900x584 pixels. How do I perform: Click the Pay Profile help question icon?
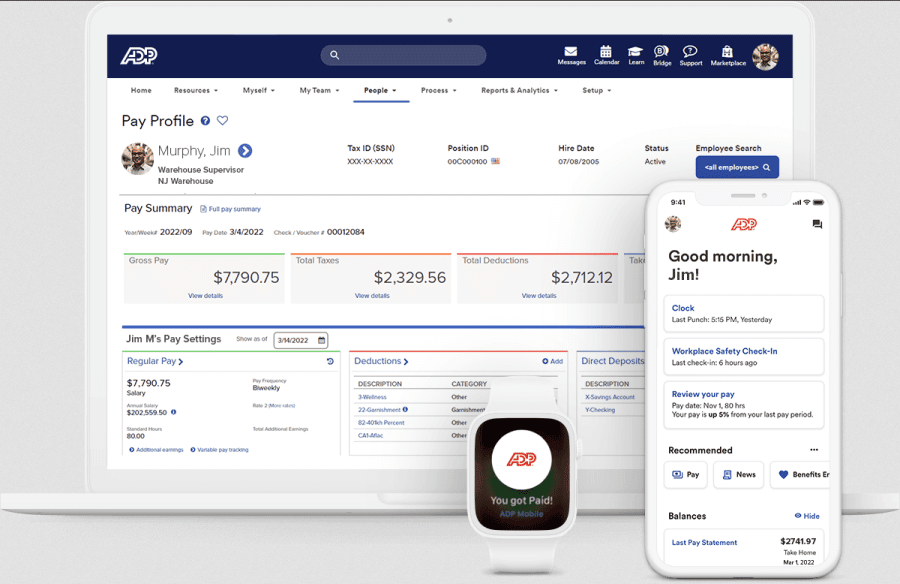[x=205, y=121]
